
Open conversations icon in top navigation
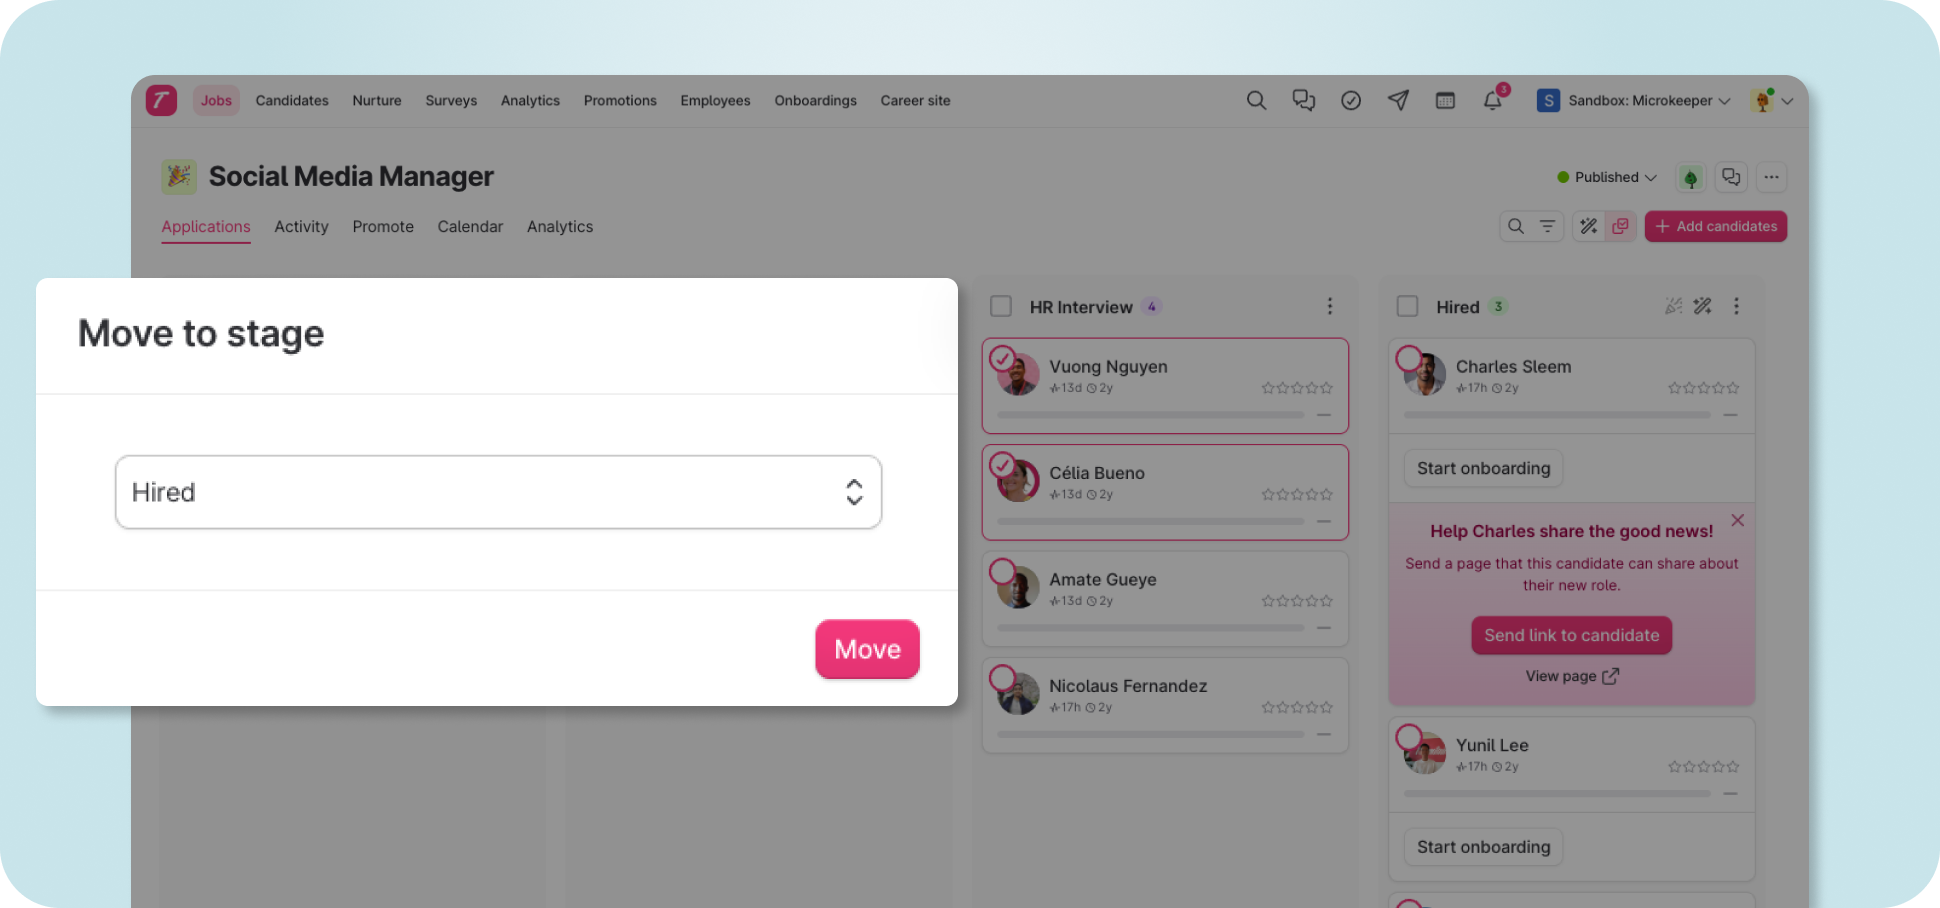(x=1303, y=100)
